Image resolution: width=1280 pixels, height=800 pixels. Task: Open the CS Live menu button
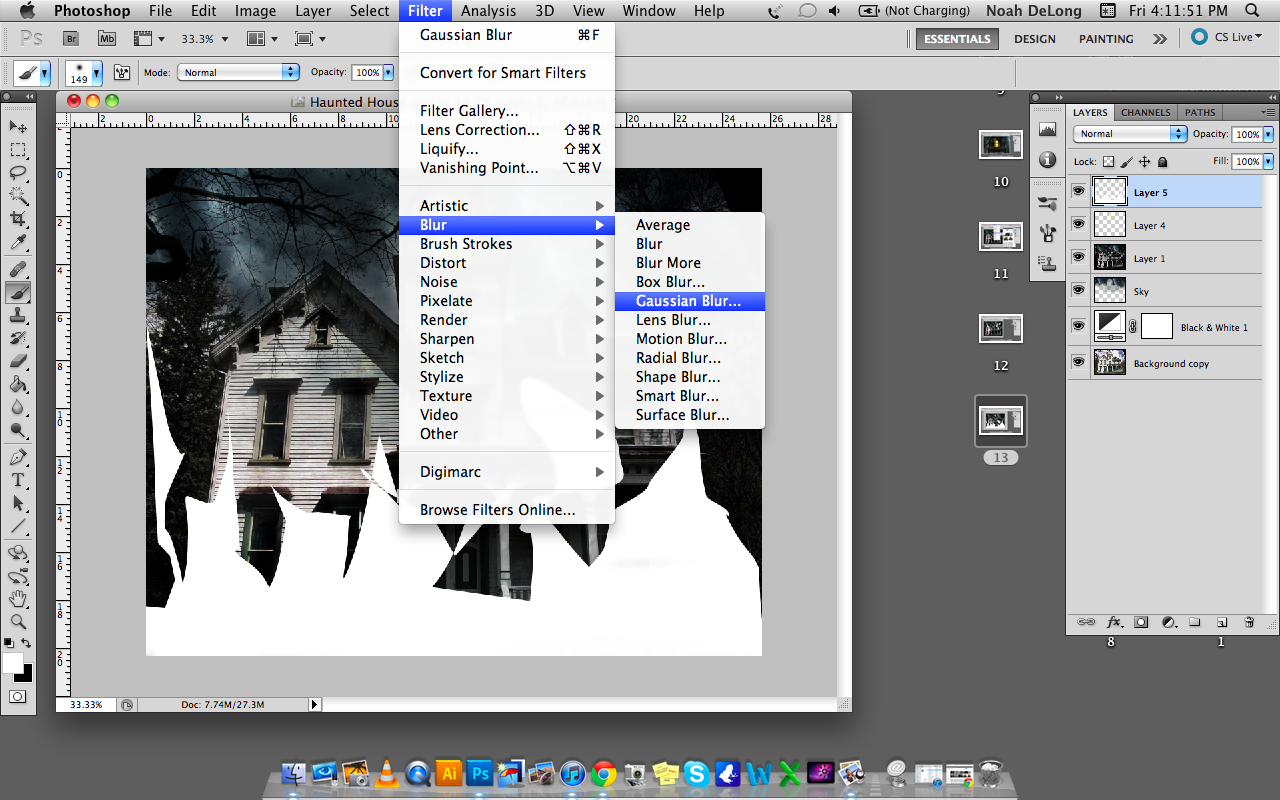click(x=1227, y=37)
